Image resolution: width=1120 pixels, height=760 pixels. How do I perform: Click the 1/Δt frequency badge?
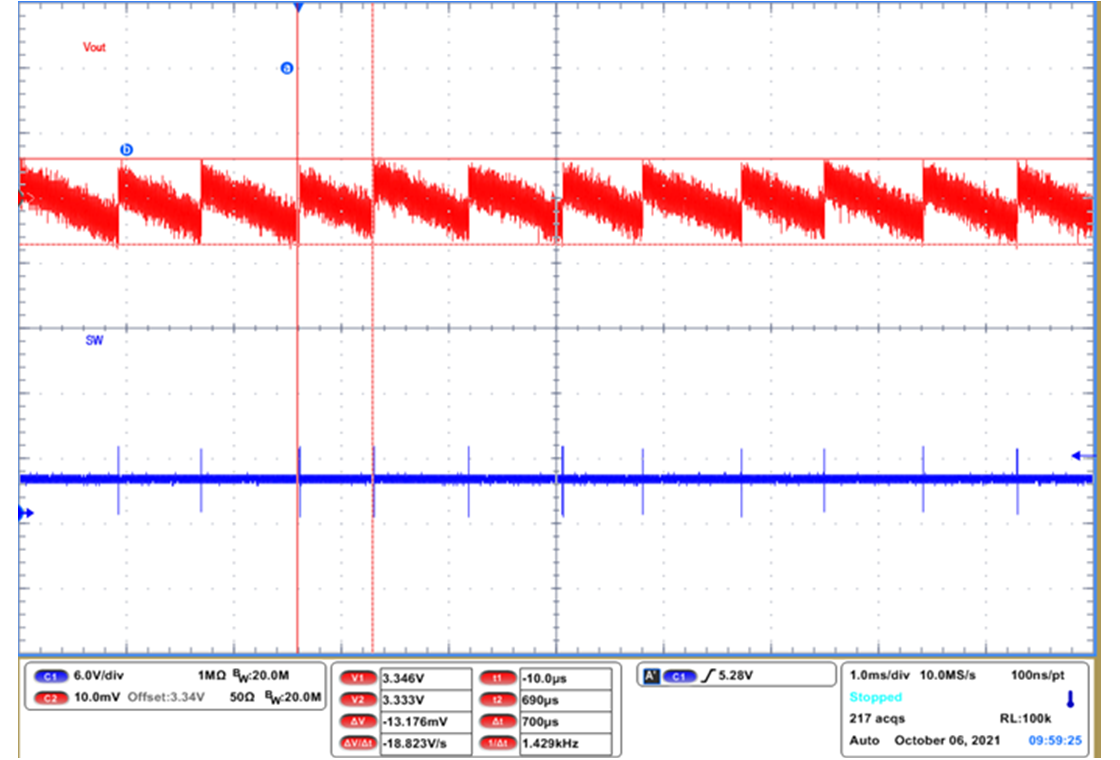point(497,744)
